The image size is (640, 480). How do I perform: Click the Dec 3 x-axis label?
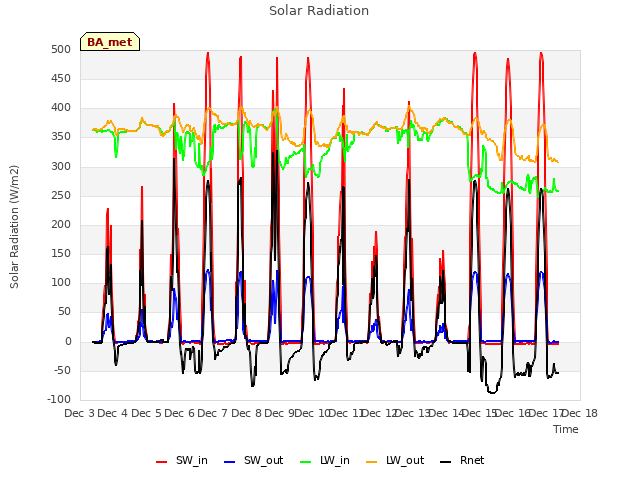(80, 413)
